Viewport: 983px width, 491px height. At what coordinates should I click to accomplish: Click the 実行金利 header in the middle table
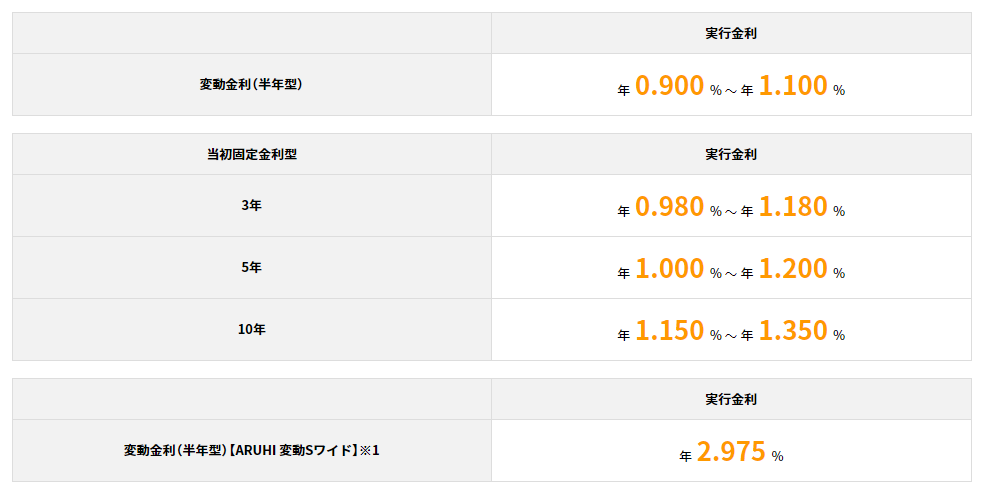click(731, 154)
